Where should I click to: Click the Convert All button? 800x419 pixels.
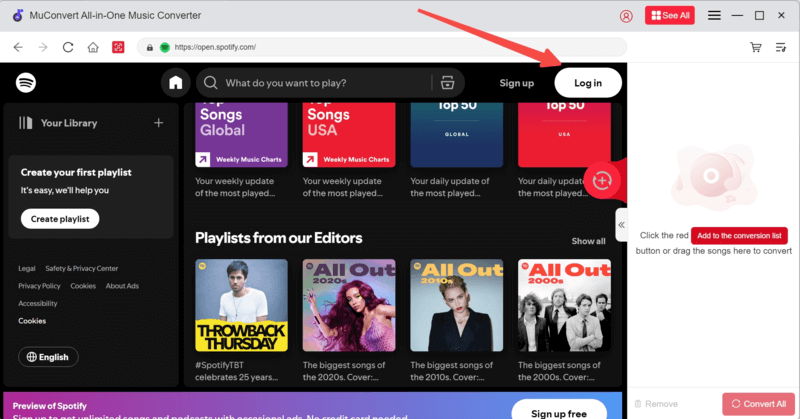click(x=759, y=404)
